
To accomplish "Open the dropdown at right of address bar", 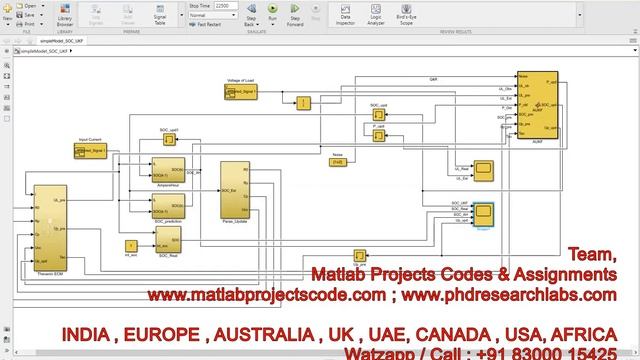I will 635,51.
